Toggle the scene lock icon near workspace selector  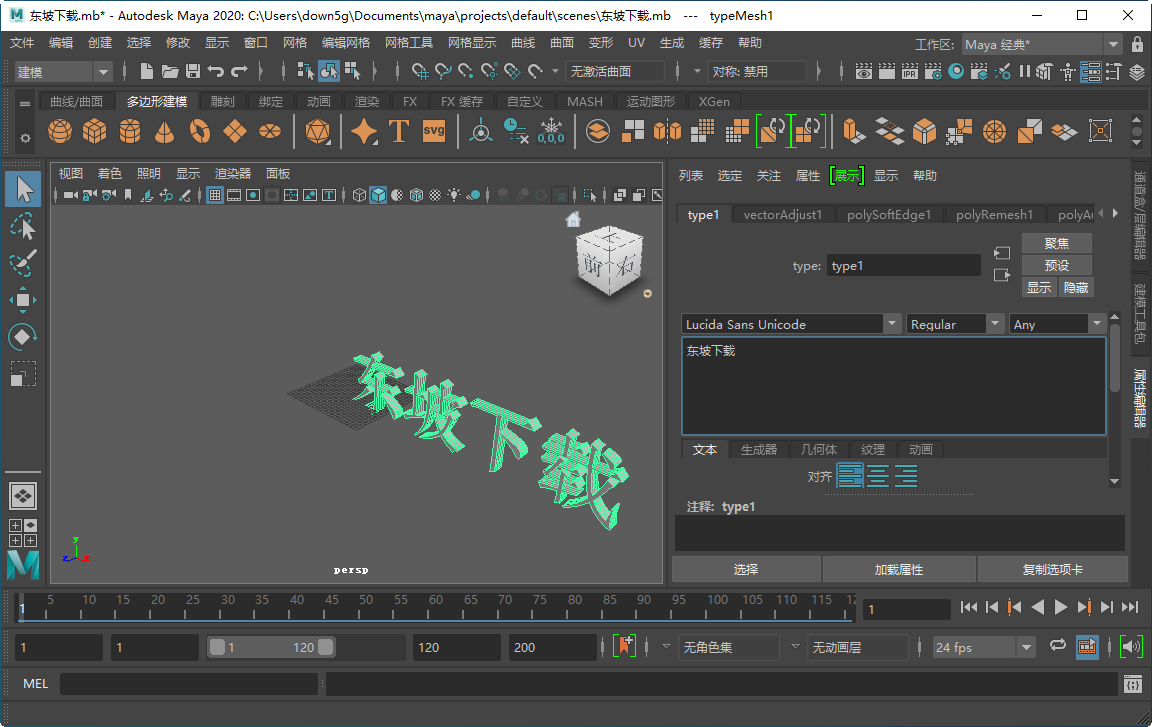(1138, 44)
